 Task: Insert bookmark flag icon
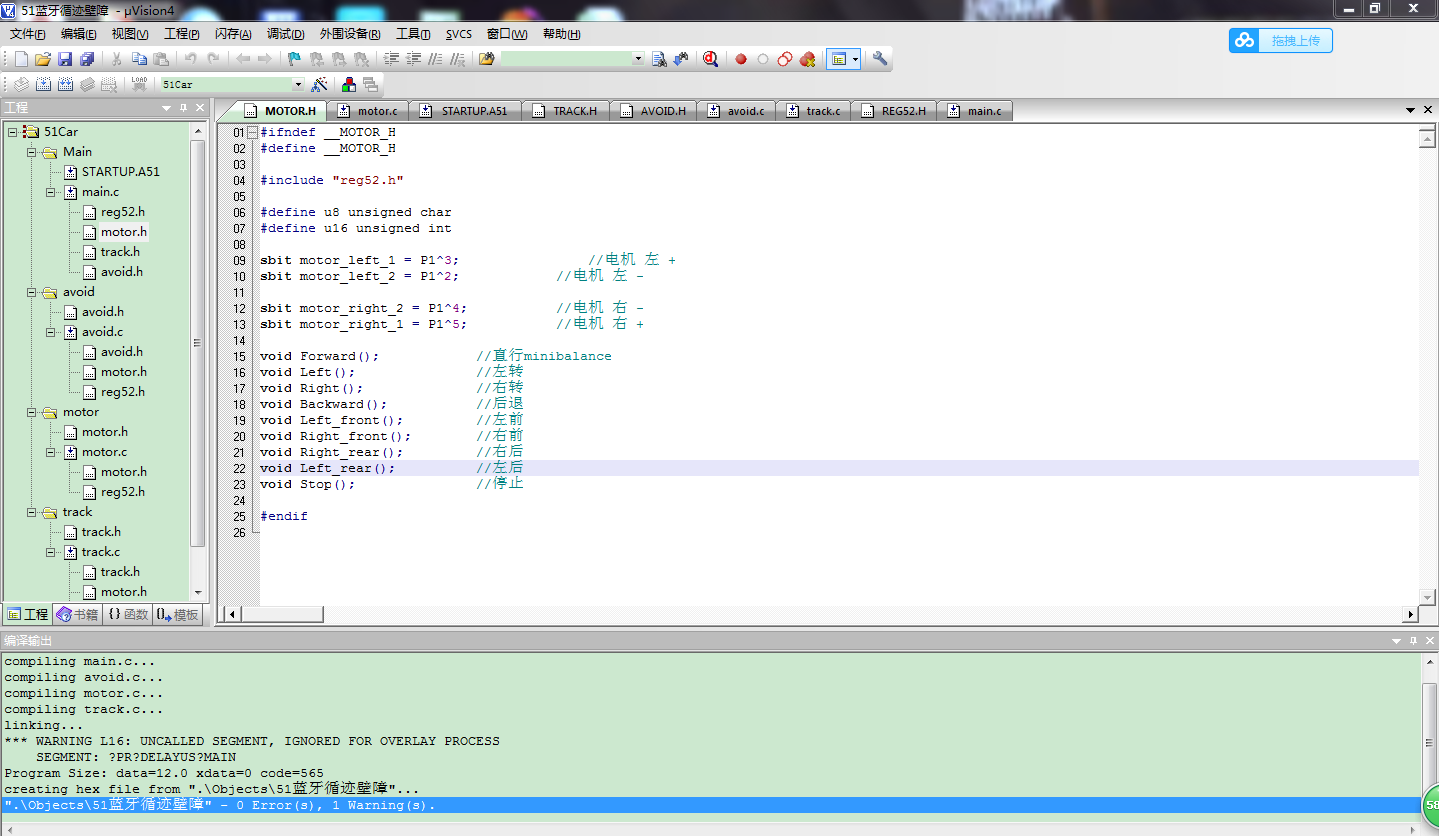294,59
